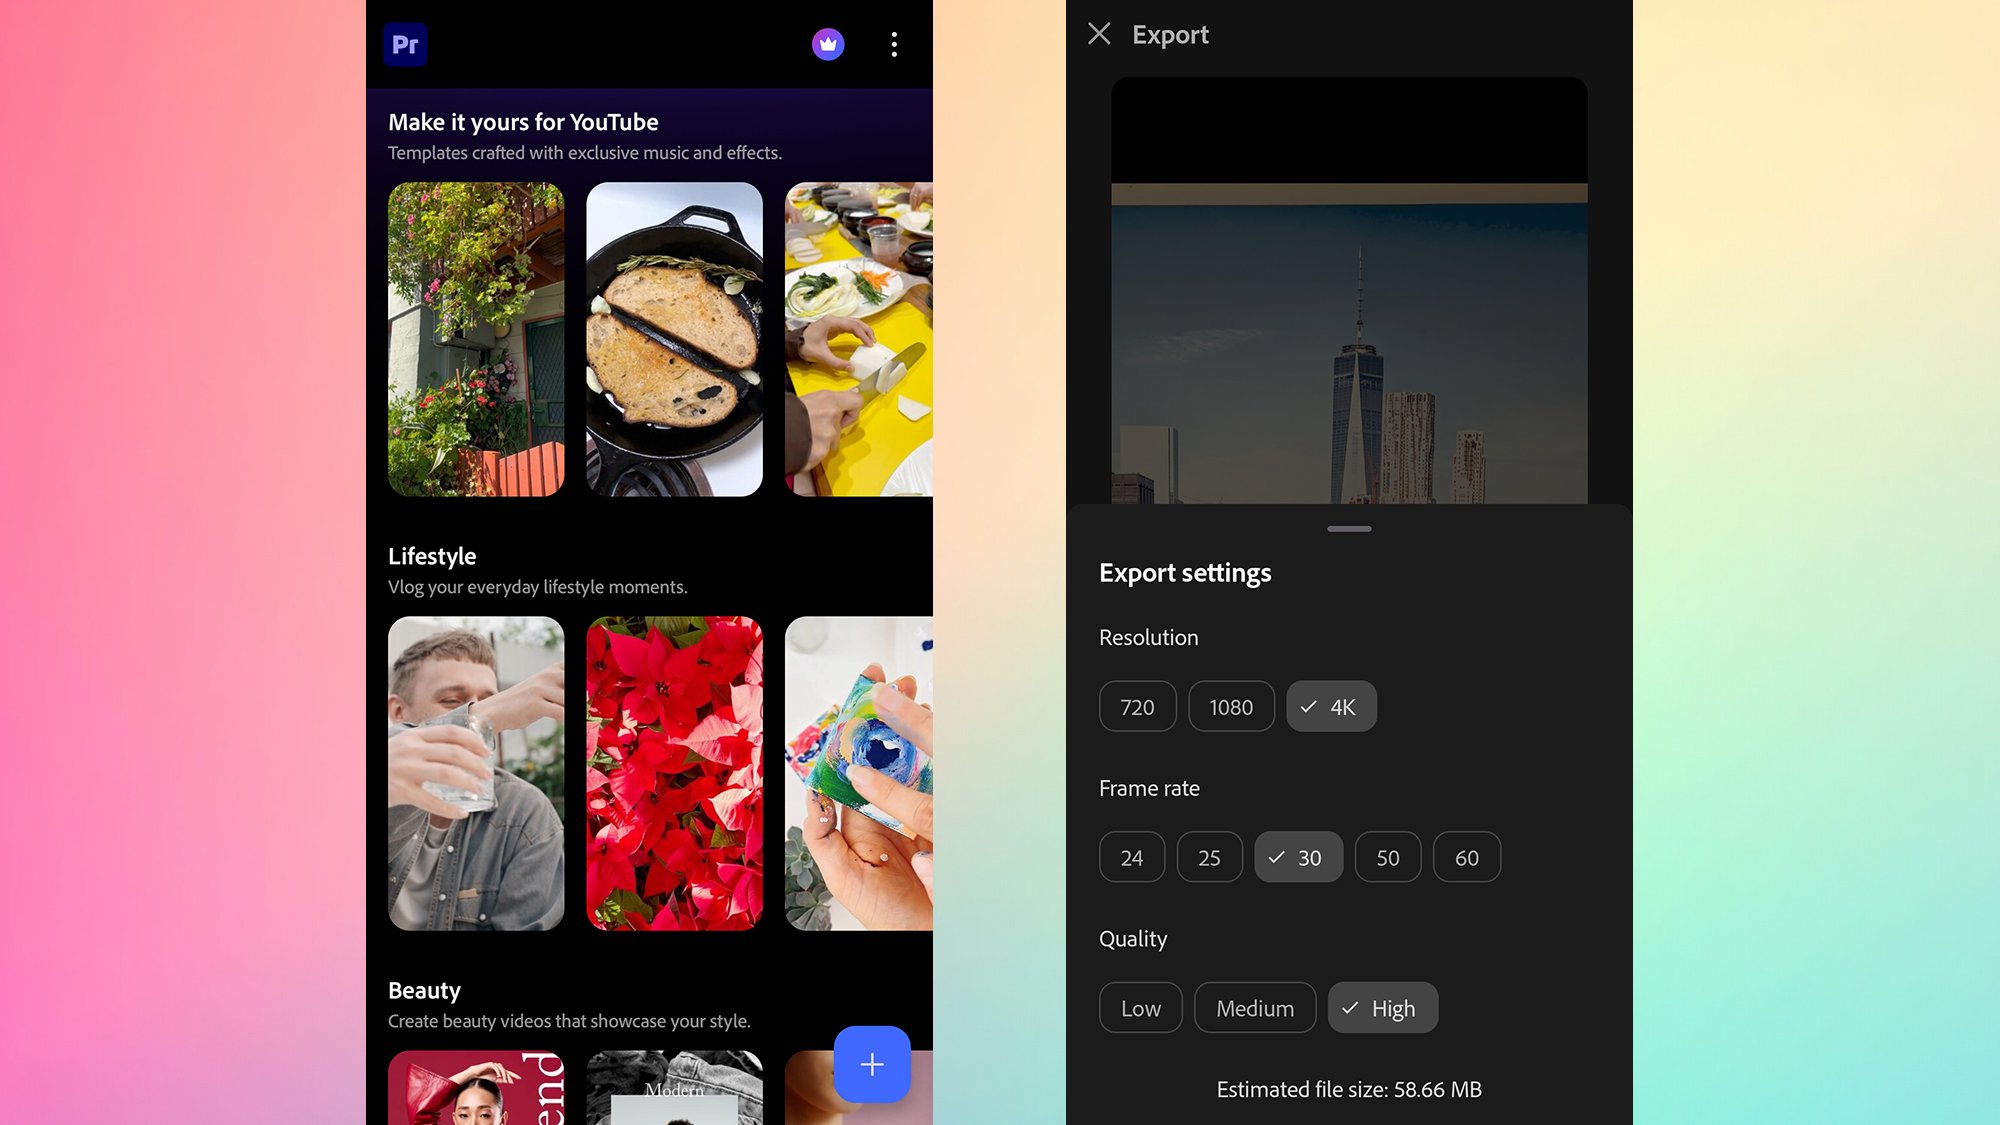
Task: Open the yellow table cooking template
Action: (x=859, y=339)
